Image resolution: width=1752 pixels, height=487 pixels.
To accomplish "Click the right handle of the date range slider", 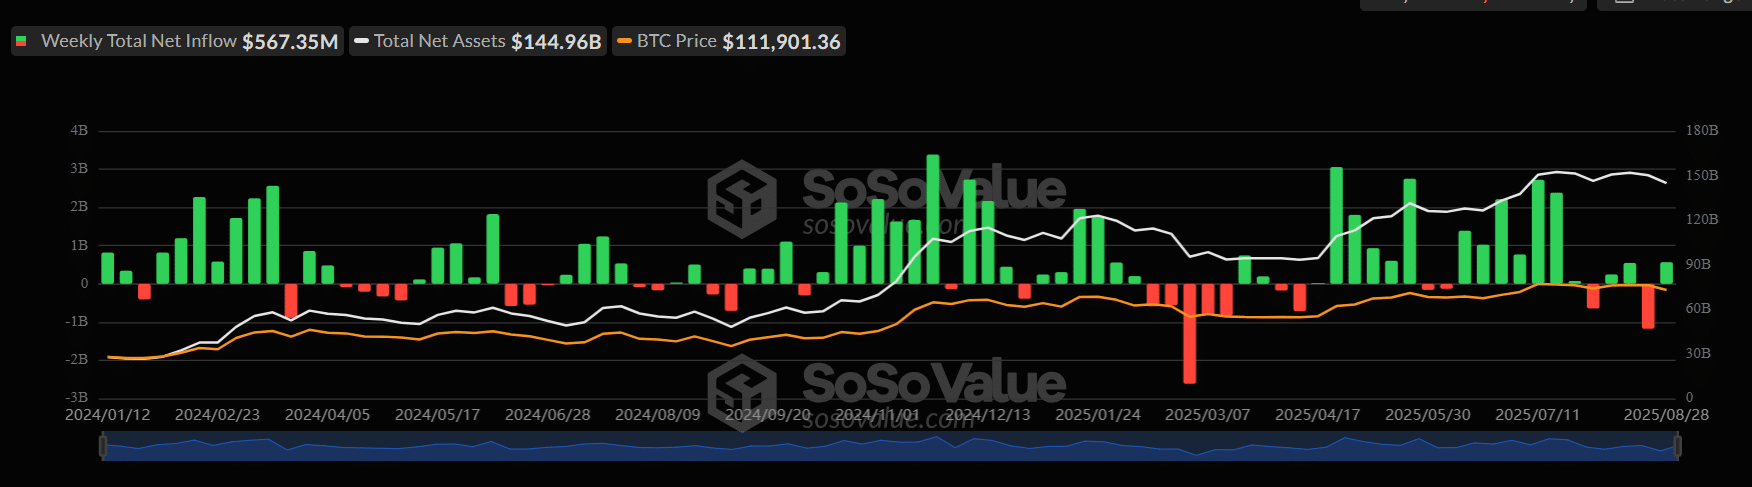I will (x=1677, y=446).
